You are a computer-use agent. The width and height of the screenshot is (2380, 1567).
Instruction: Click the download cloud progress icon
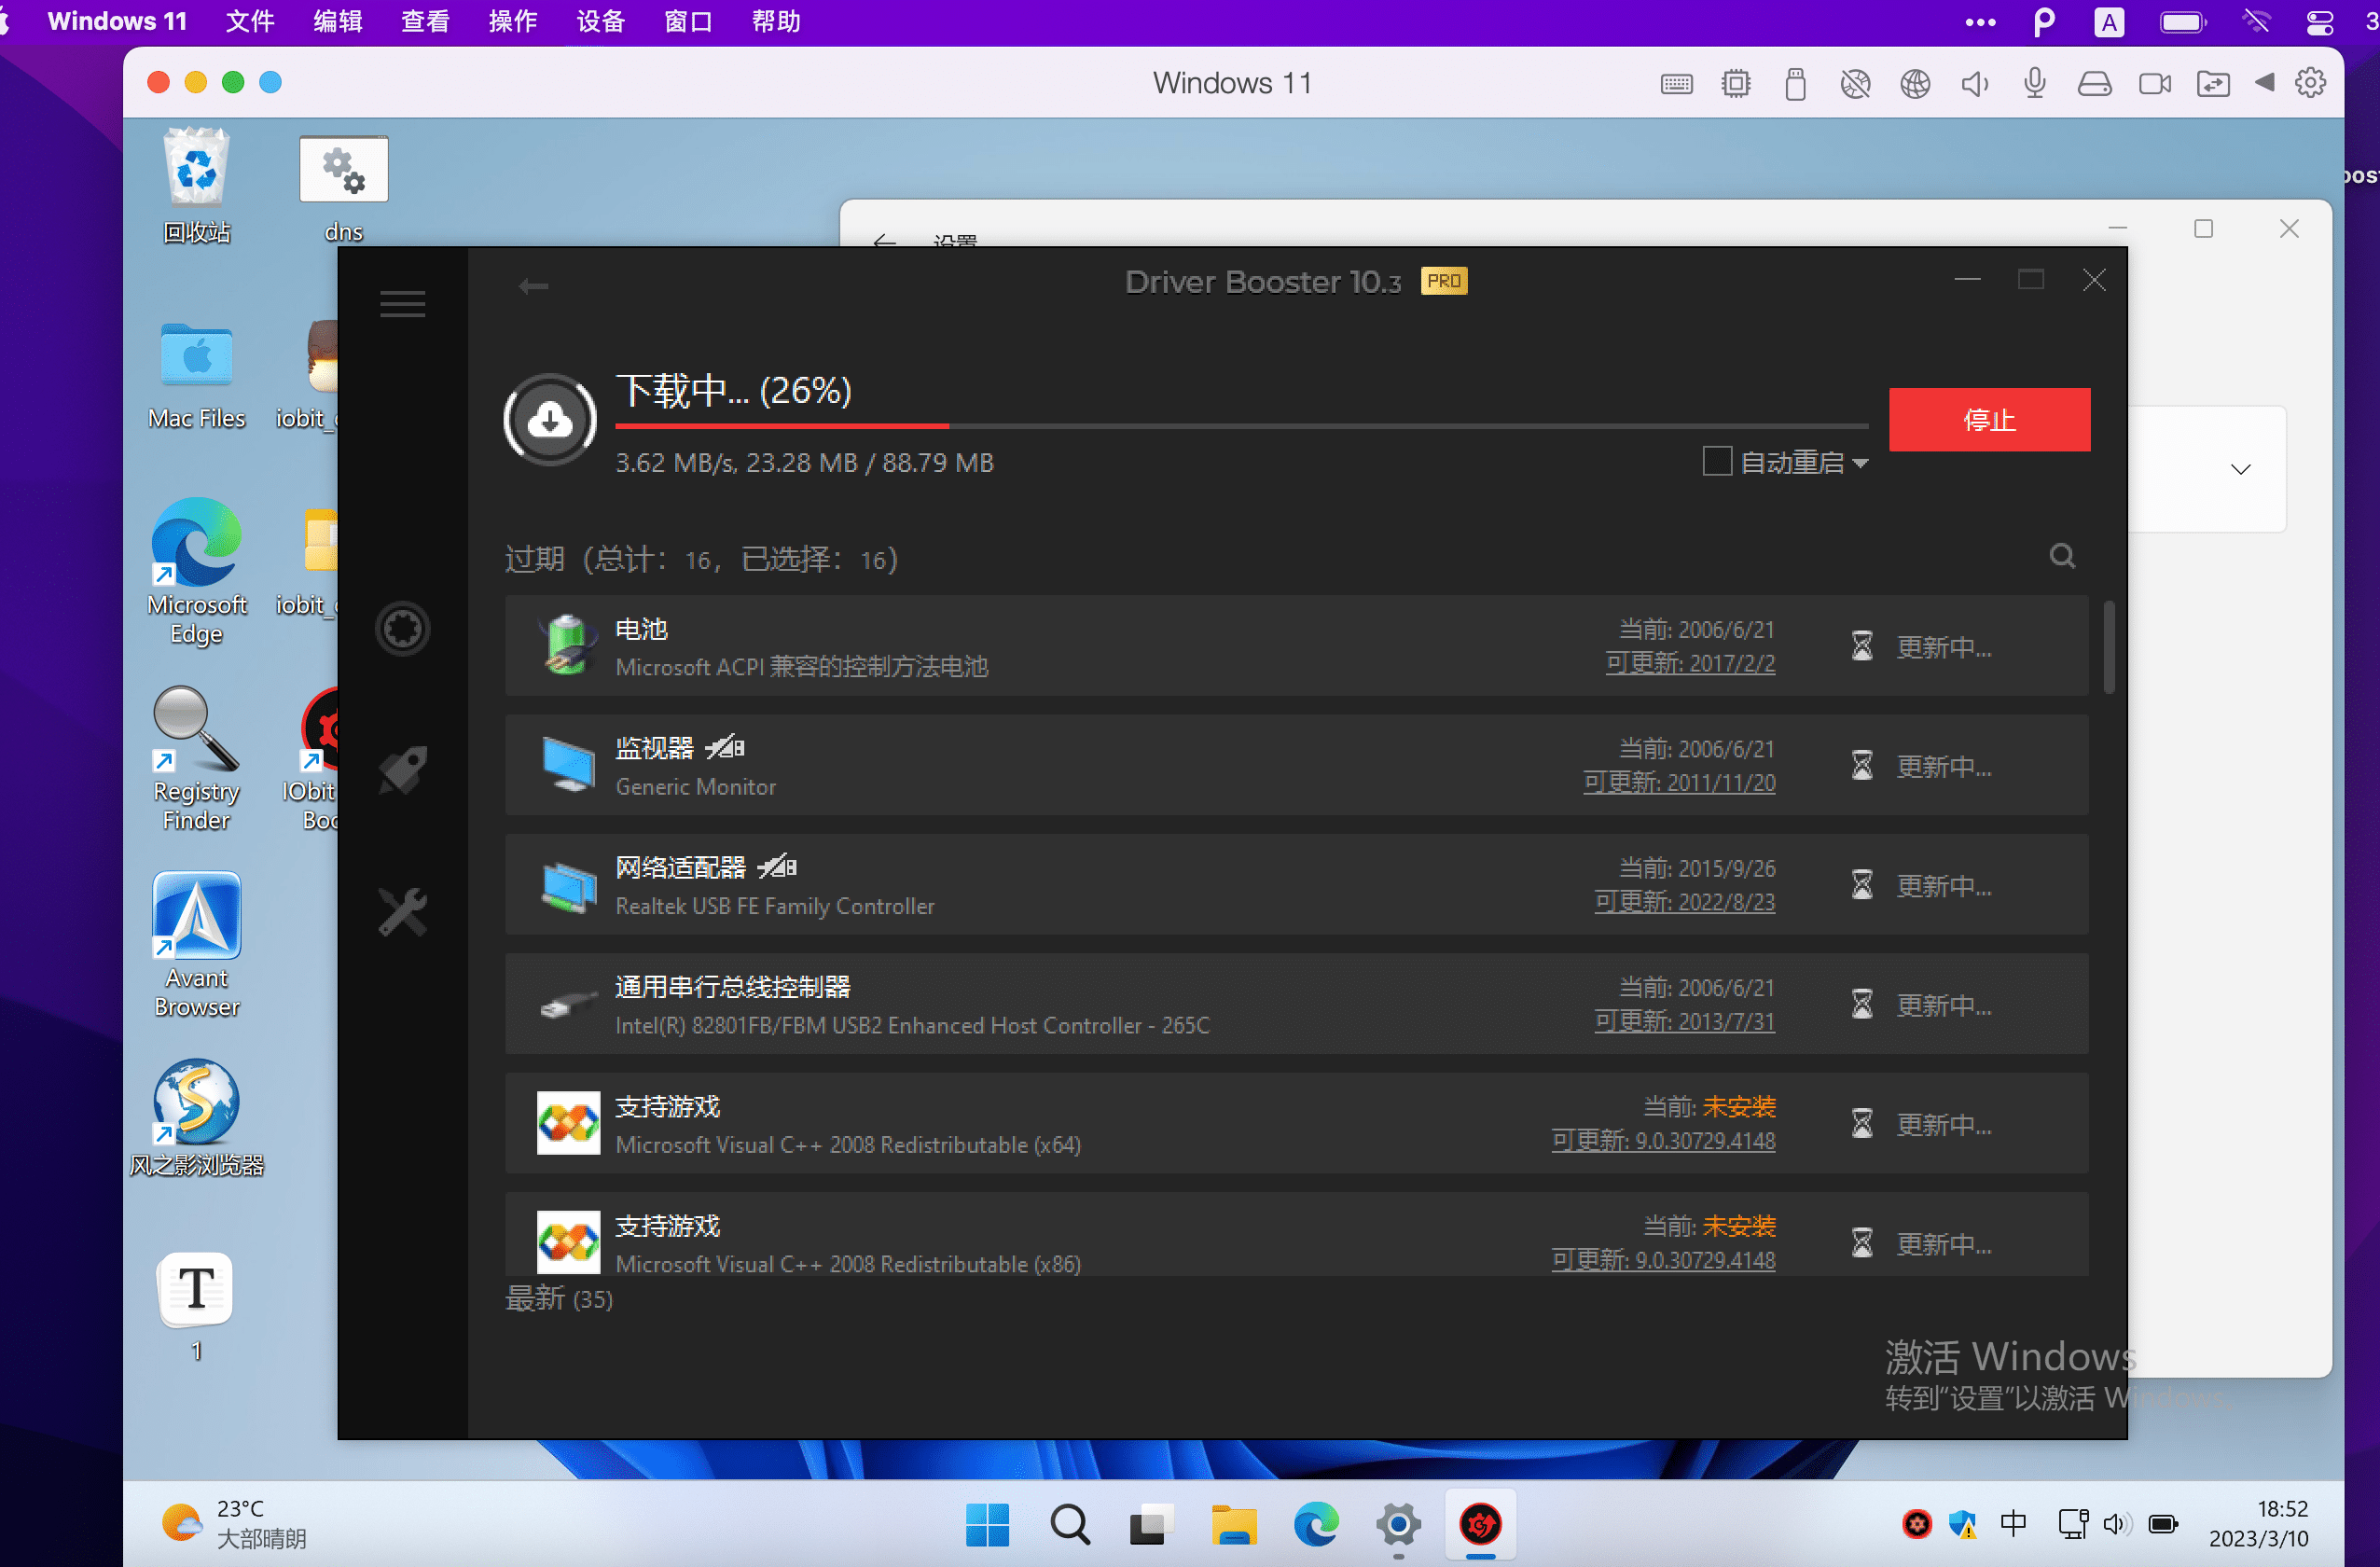(550, 420)
